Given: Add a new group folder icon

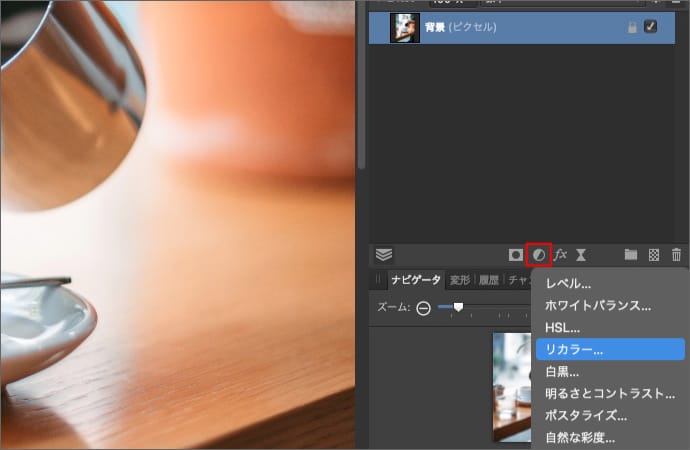Looking at the screenshot, I should coord(631,255).
